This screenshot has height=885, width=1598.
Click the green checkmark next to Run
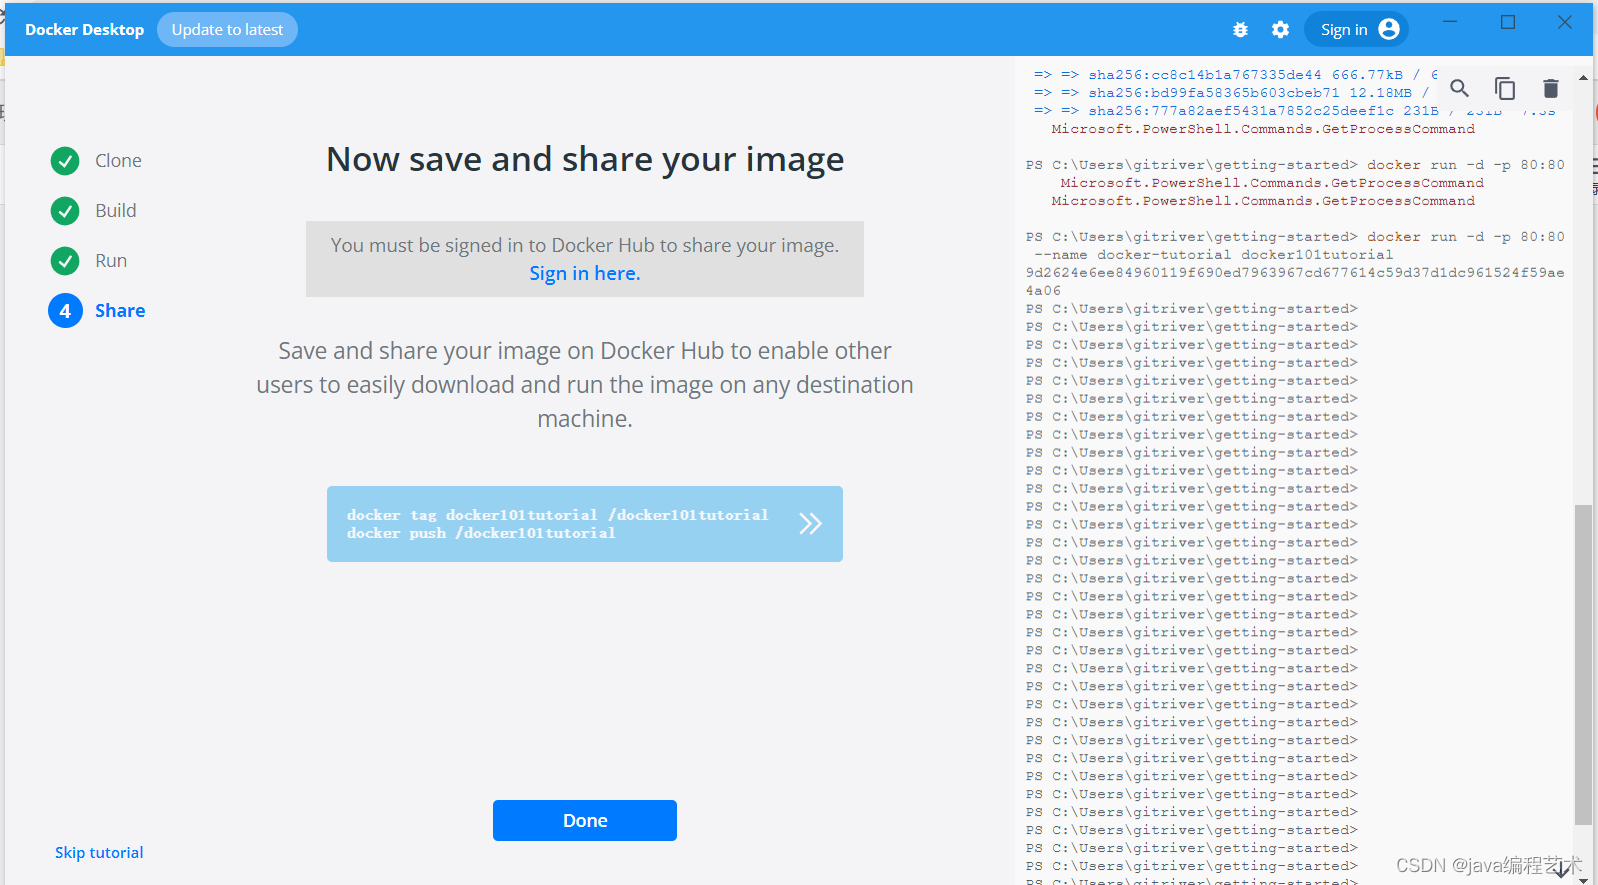65,261
